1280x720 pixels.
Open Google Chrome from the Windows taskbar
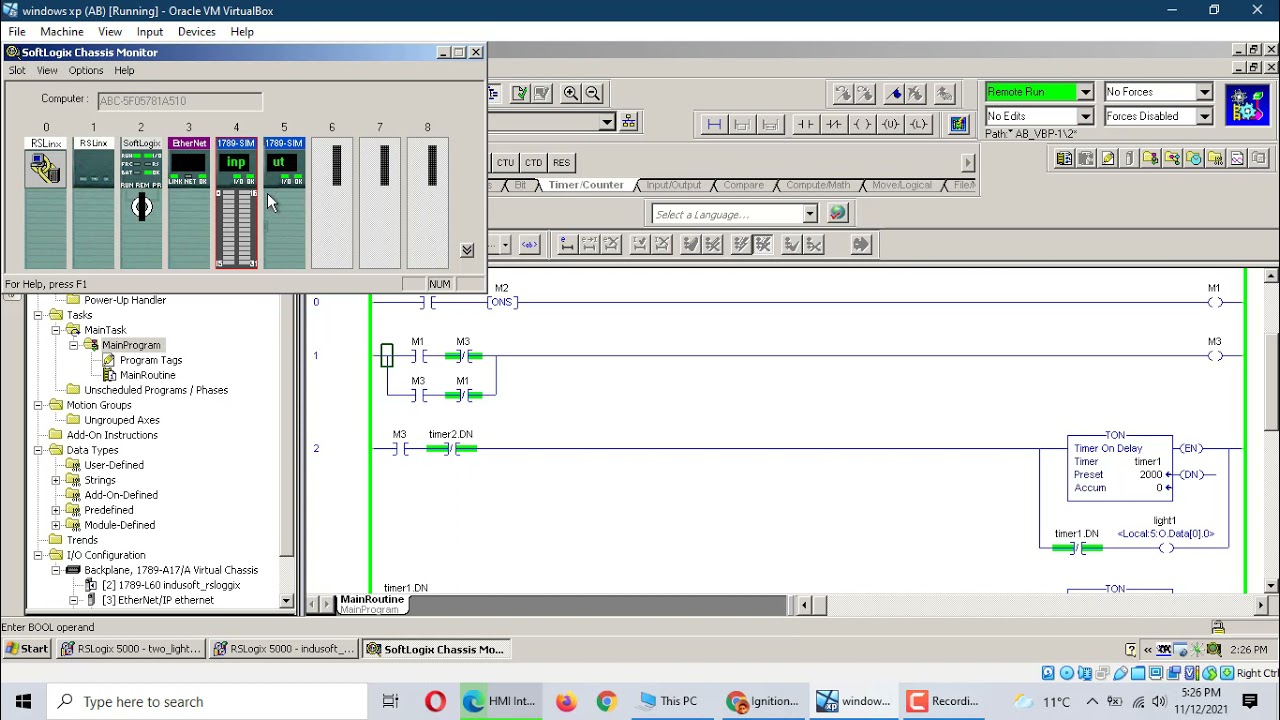(606, 701)
